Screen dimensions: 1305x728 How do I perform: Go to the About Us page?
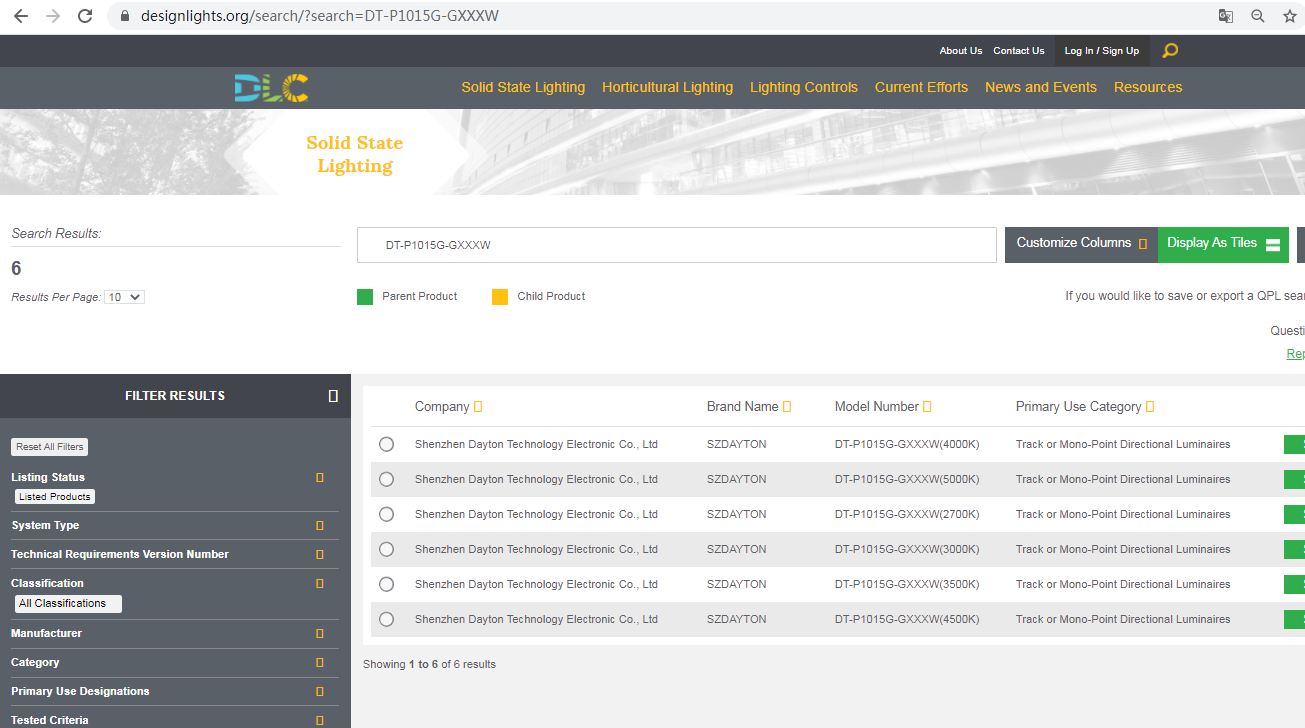tap(961, 51)
